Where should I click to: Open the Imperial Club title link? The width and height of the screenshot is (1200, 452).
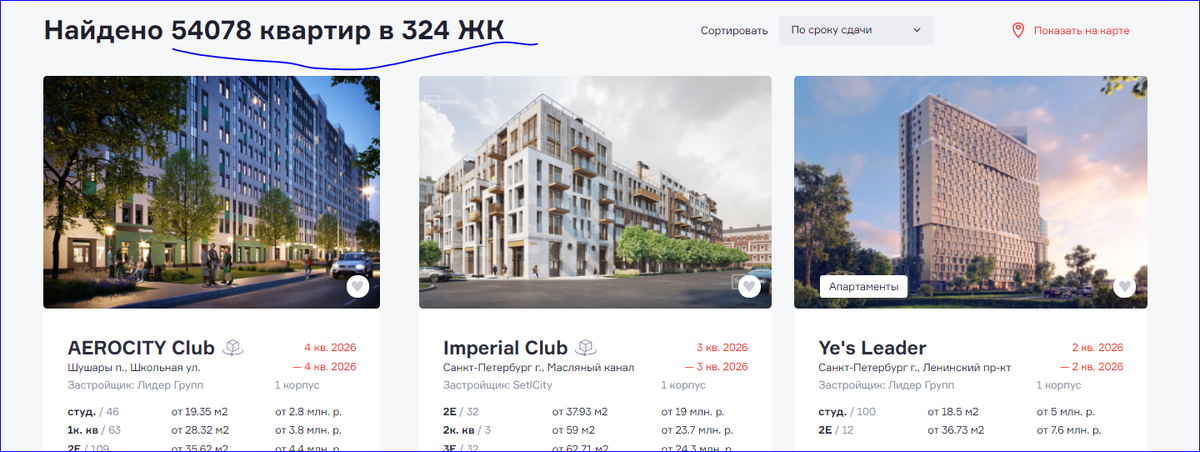click(x=505, y=348)
